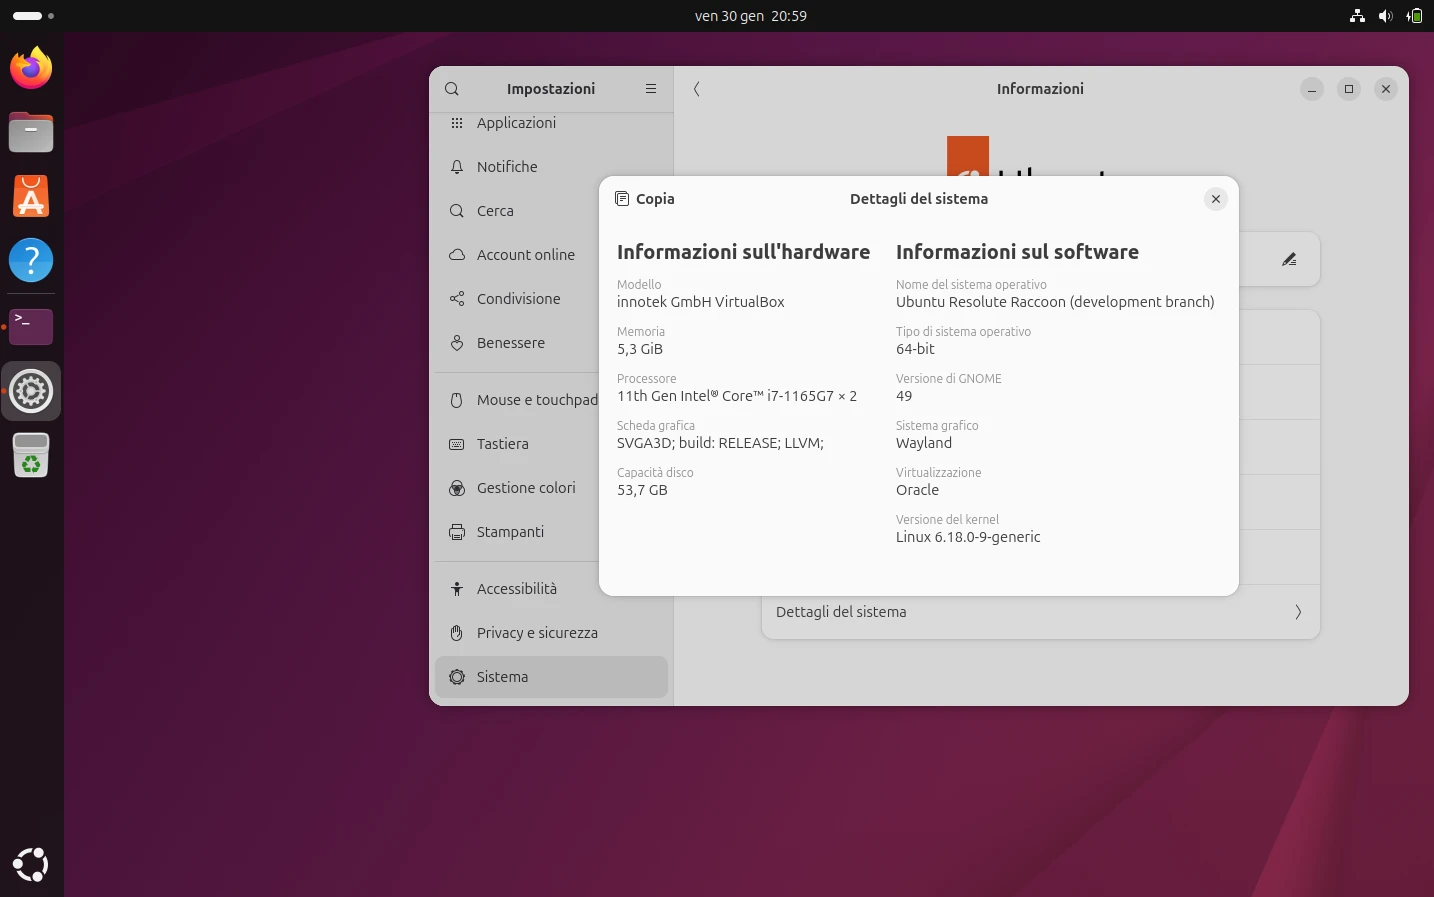
Task: Open Accessibilità settings
Action: click(x=457, y=589)
